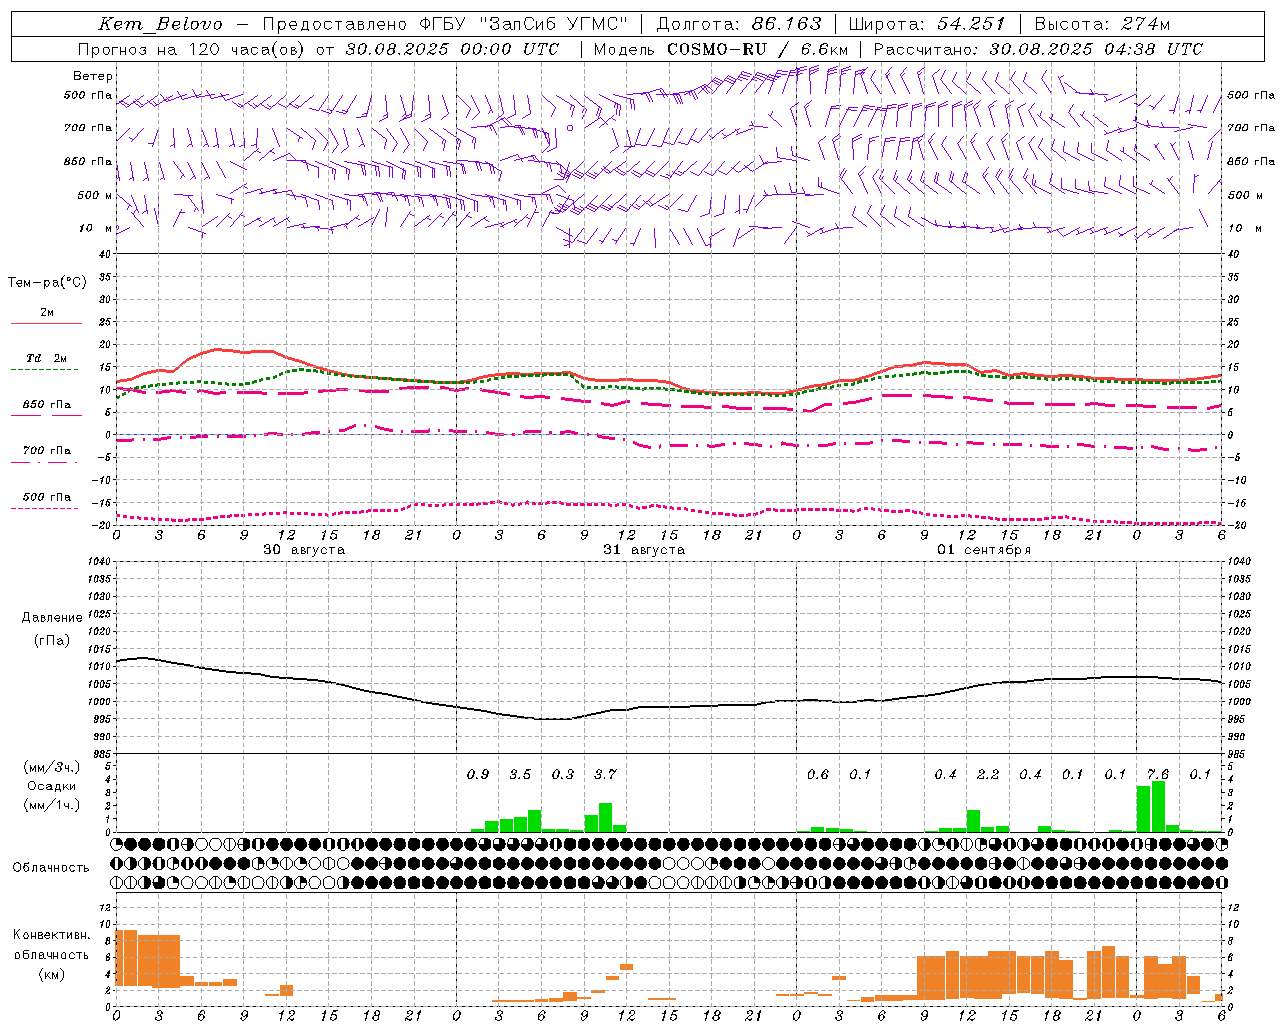Click the "700 гПа" temperature legend entry
Screen dimensions: 1280x1024
click(x=47, y=451)
